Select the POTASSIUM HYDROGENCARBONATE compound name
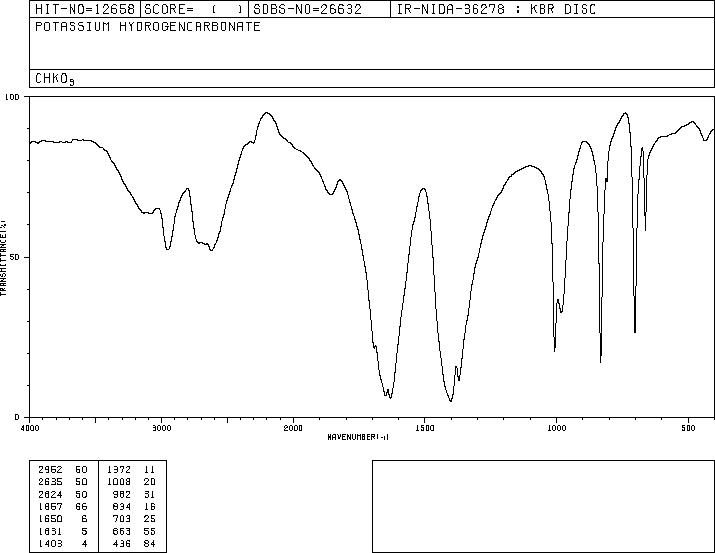The image size is (715, 553). [148, 27]
